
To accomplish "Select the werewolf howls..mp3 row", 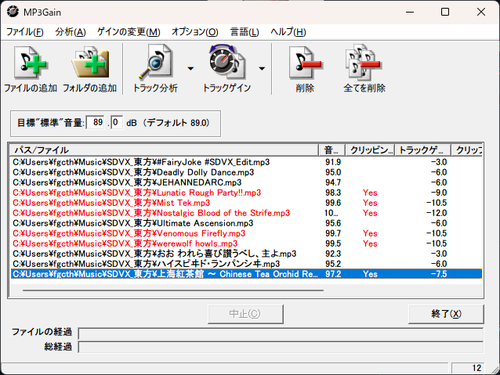I will click(x=246, y=244).
